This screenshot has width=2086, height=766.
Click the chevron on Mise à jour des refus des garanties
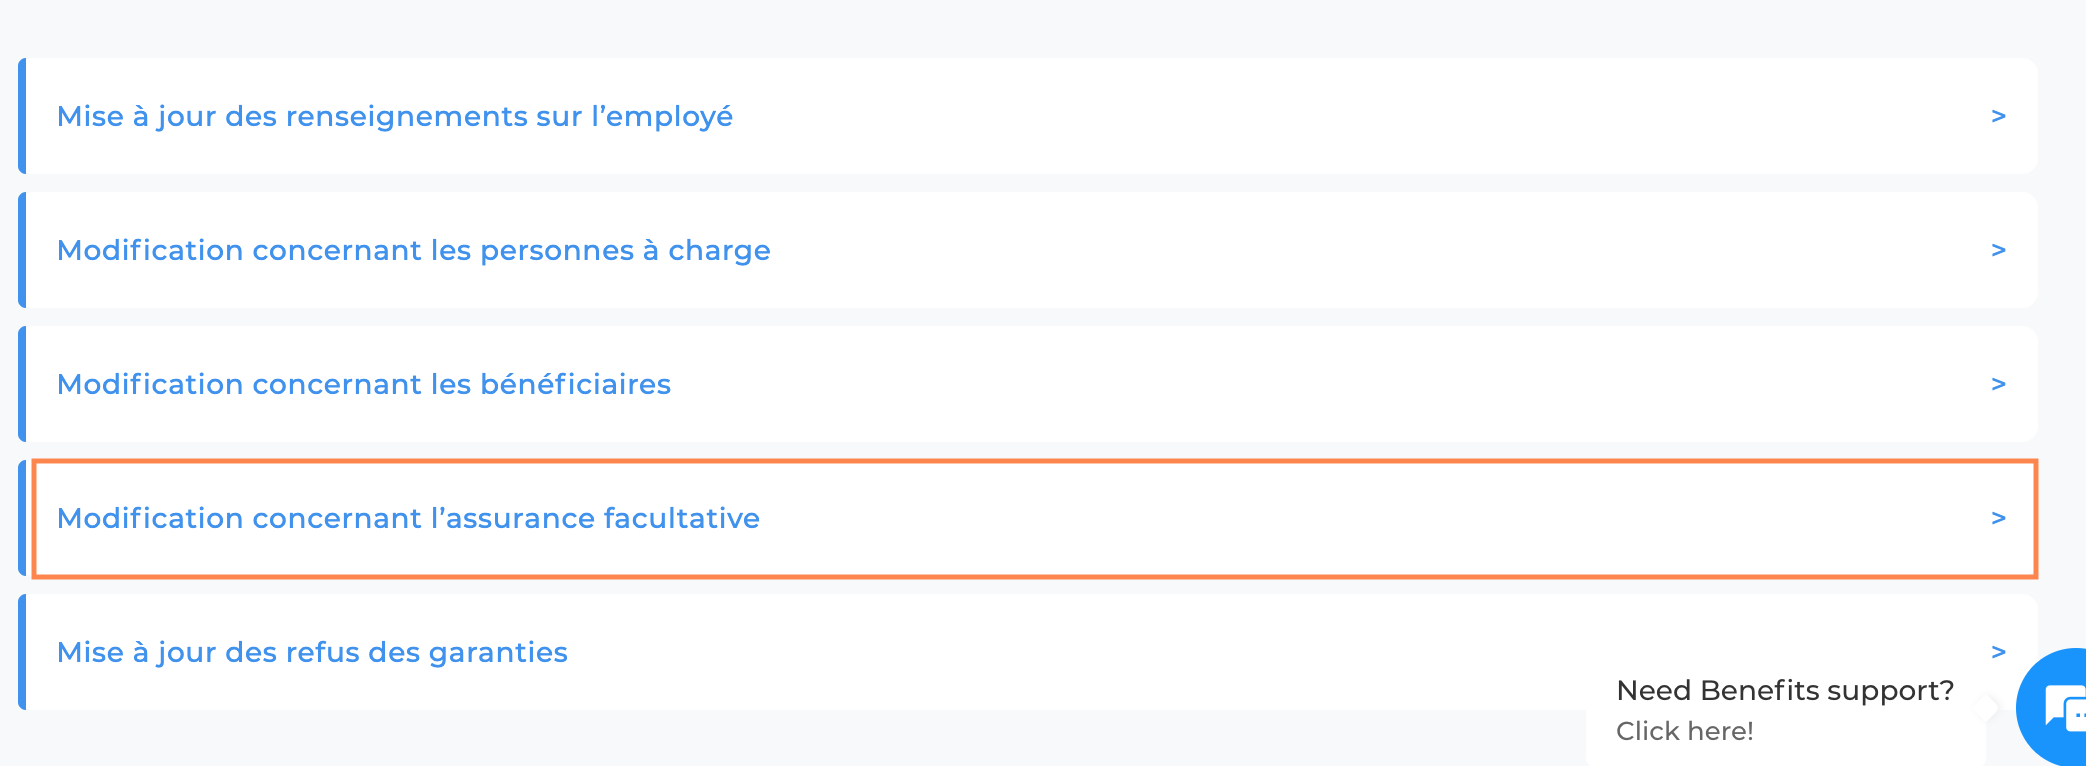(x=1998, y=652)
